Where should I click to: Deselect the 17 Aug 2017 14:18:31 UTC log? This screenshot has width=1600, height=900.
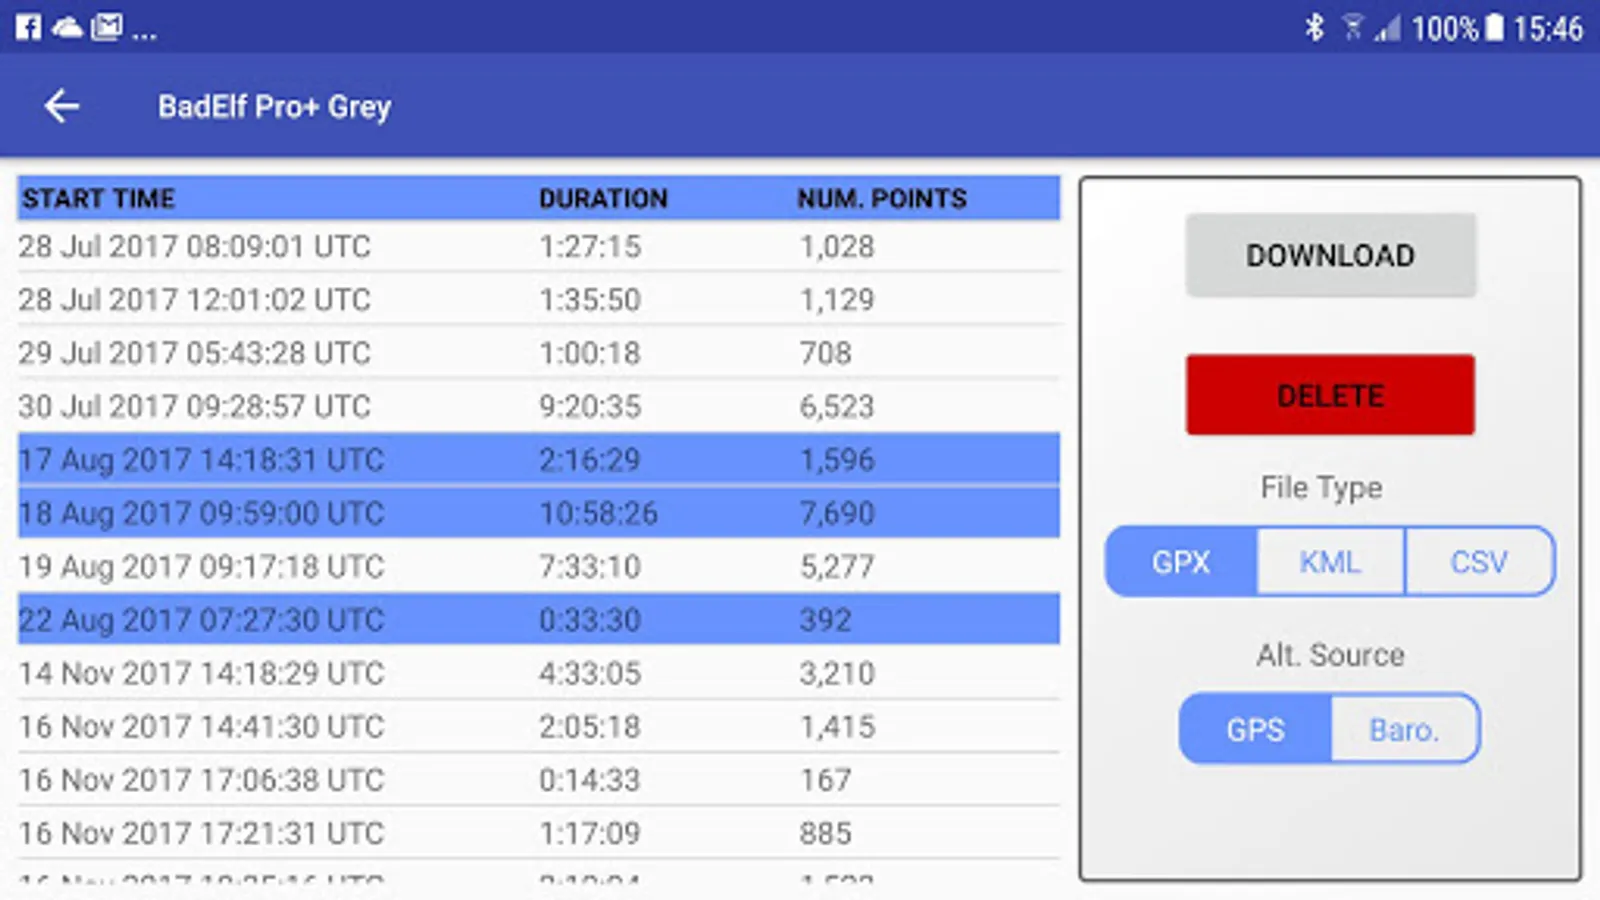pyautogui.click(x=539, y=459)
